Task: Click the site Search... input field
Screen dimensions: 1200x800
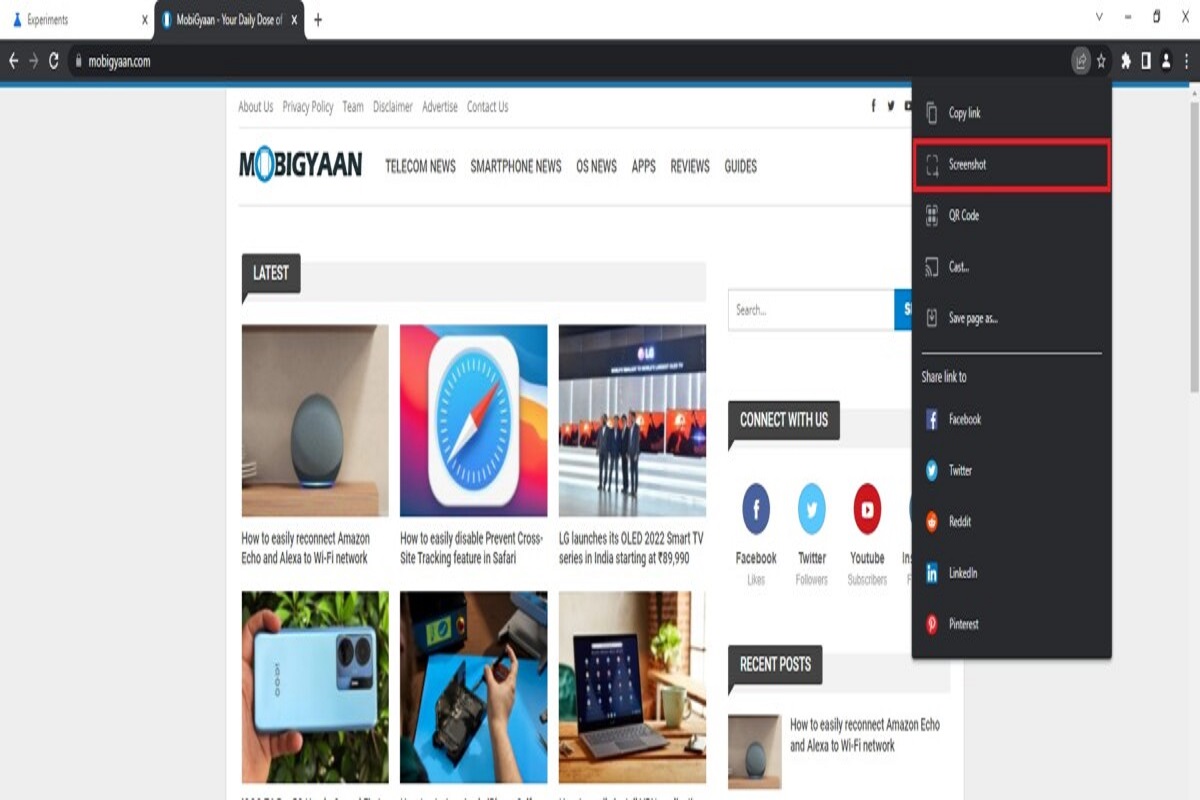Action: [811, 310]
